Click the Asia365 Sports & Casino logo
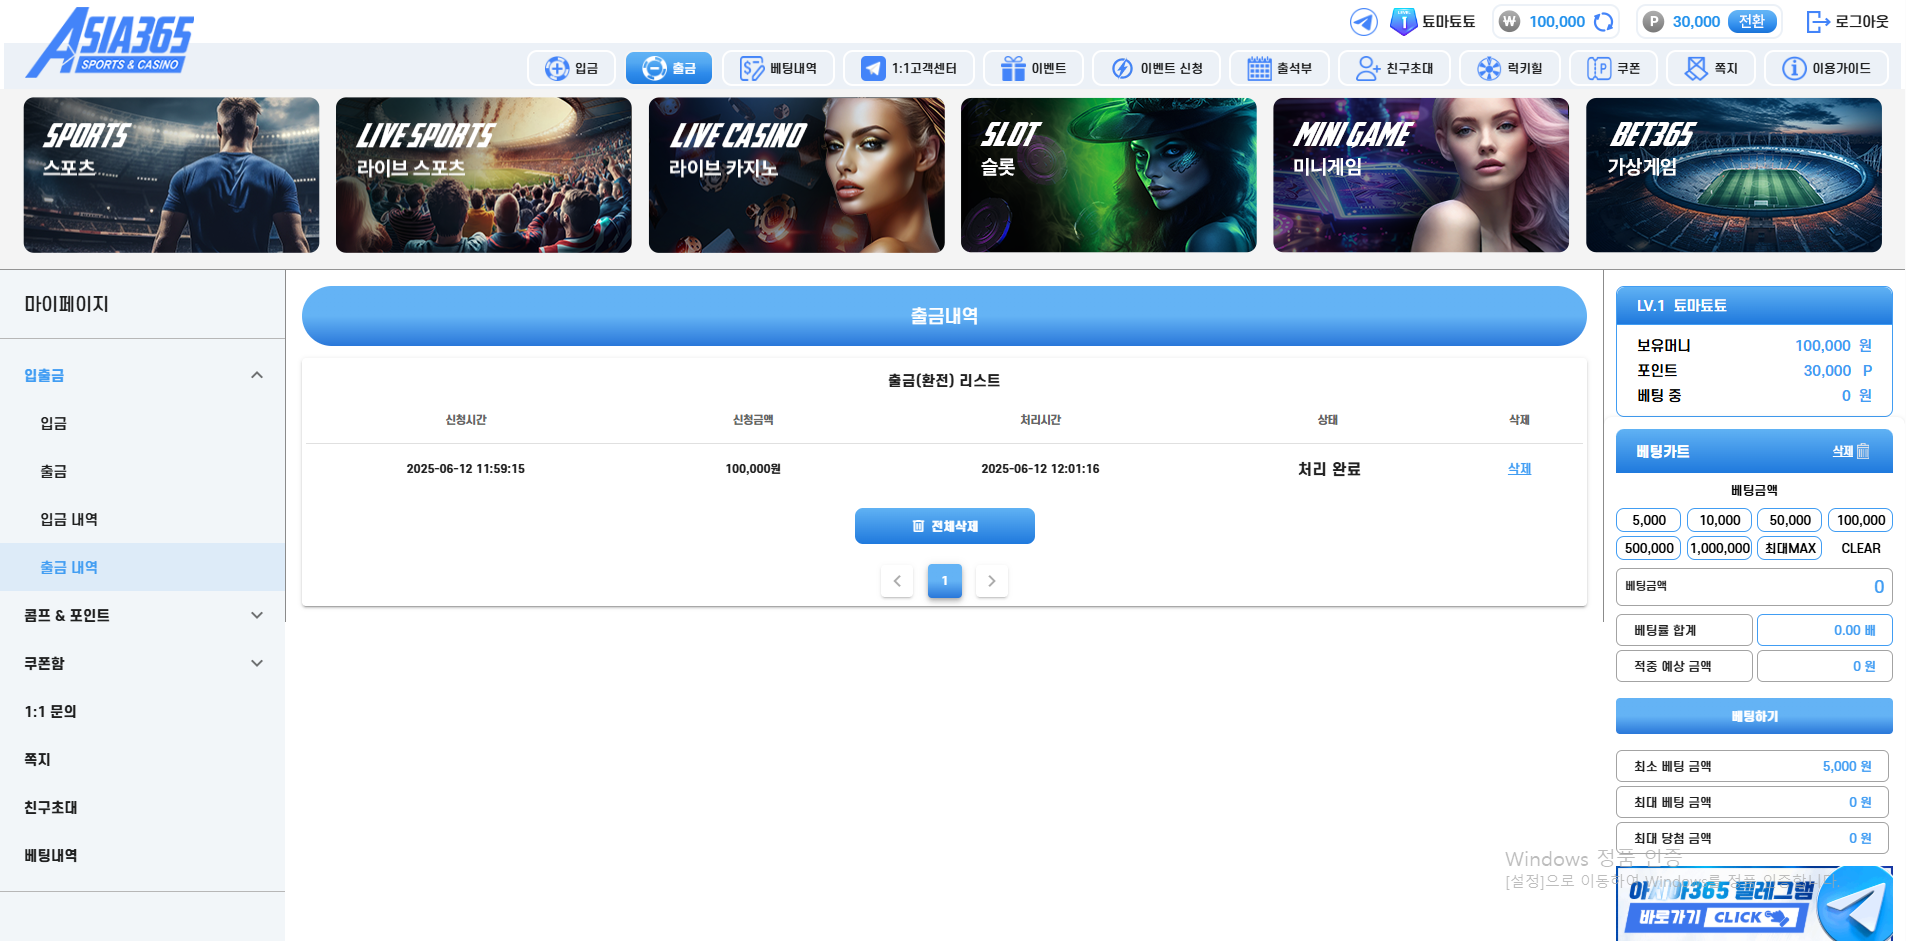 tap(110, 43)
